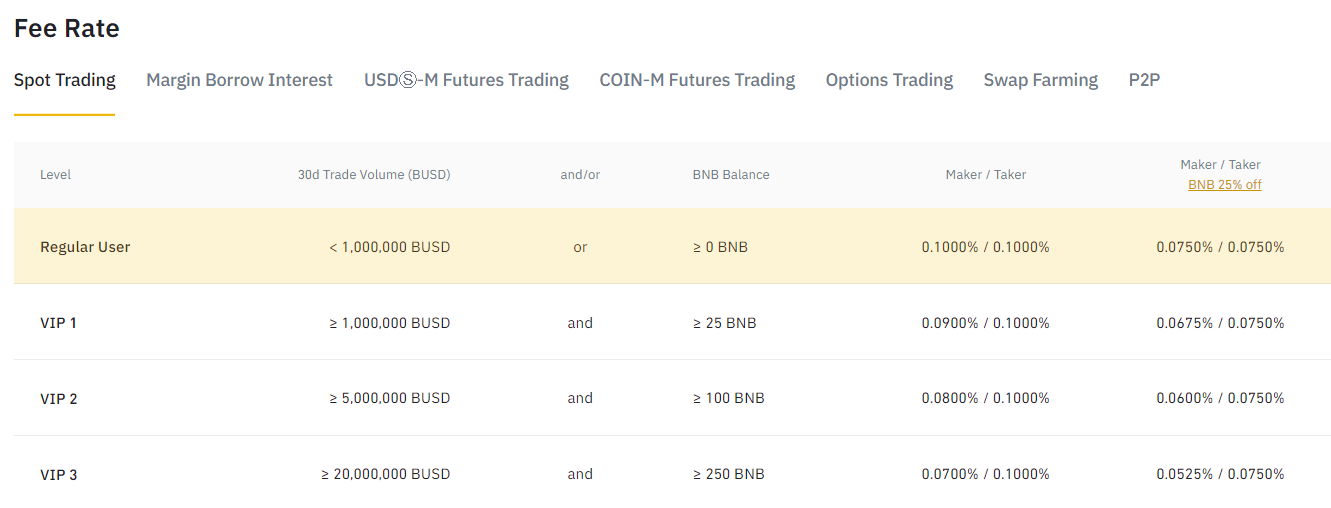Switch to the Swap Farming tab
1331x508 pixels.
1040,80
